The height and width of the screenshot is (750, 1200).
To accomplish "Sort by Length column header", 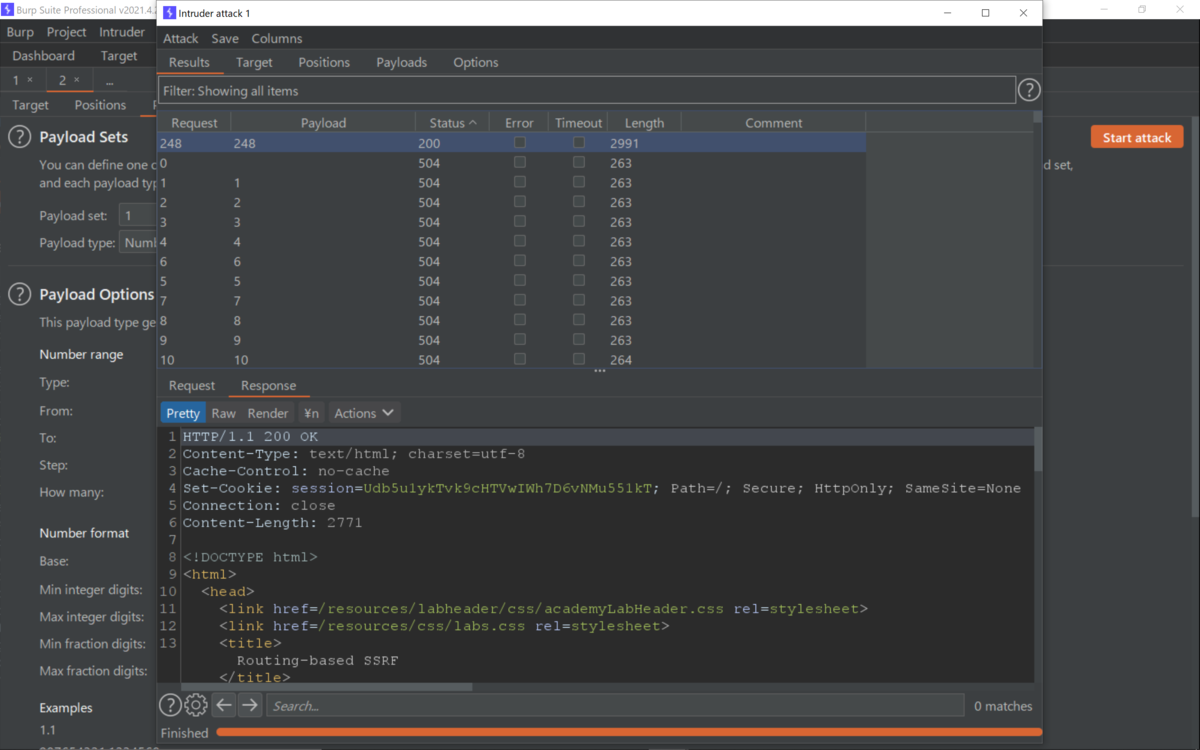I will (x=644, y=123).
